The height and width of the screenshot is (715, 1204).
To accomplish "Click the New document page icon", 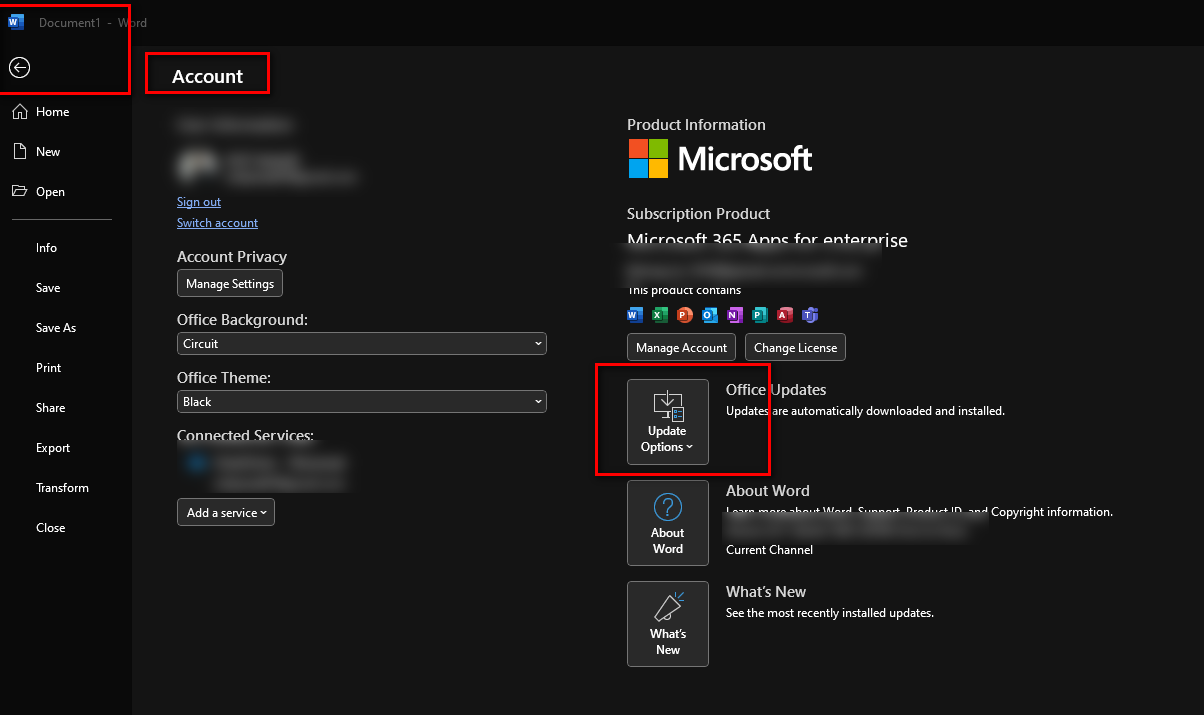I will coord(19,152).
